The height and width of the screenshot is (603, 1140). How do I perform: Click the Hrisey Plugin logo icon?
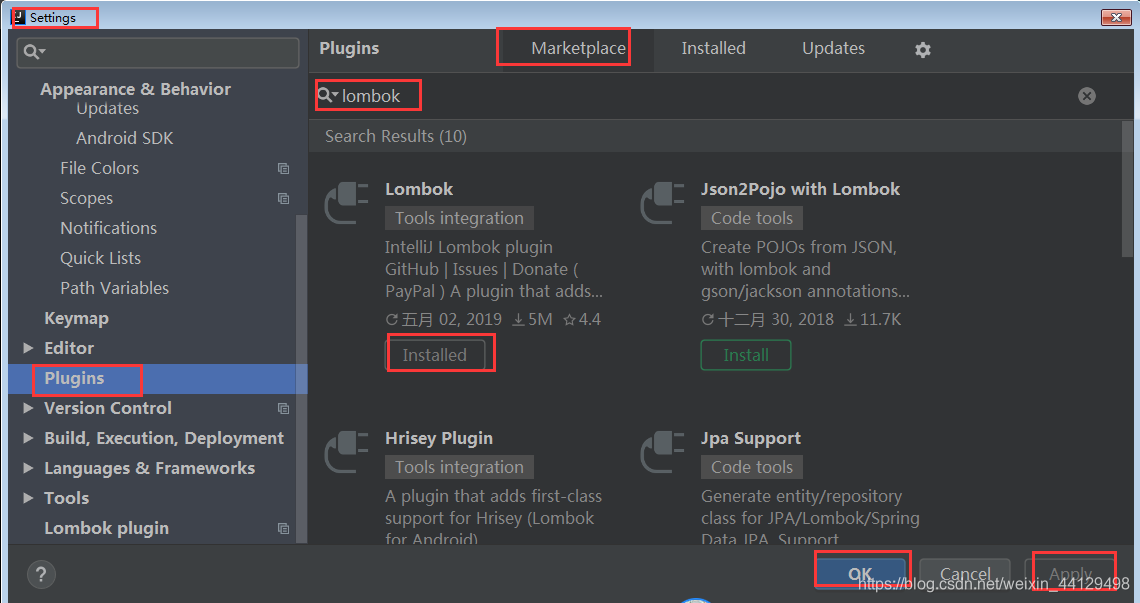pos(347,452)
